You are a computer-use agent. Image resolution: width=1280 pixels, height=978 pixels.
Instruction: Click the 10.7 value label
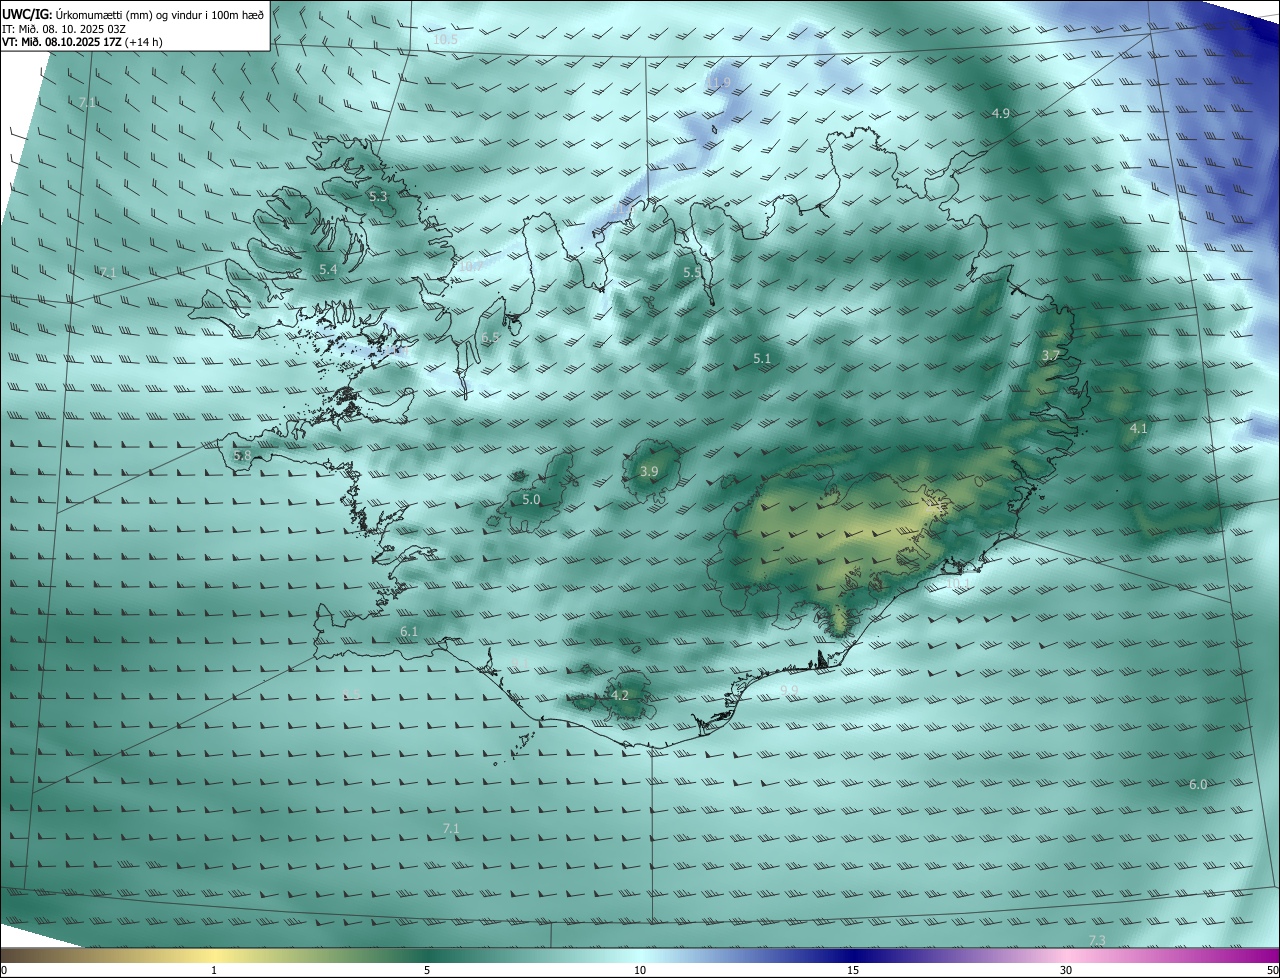pyautogui.click(x=470, y=266)
